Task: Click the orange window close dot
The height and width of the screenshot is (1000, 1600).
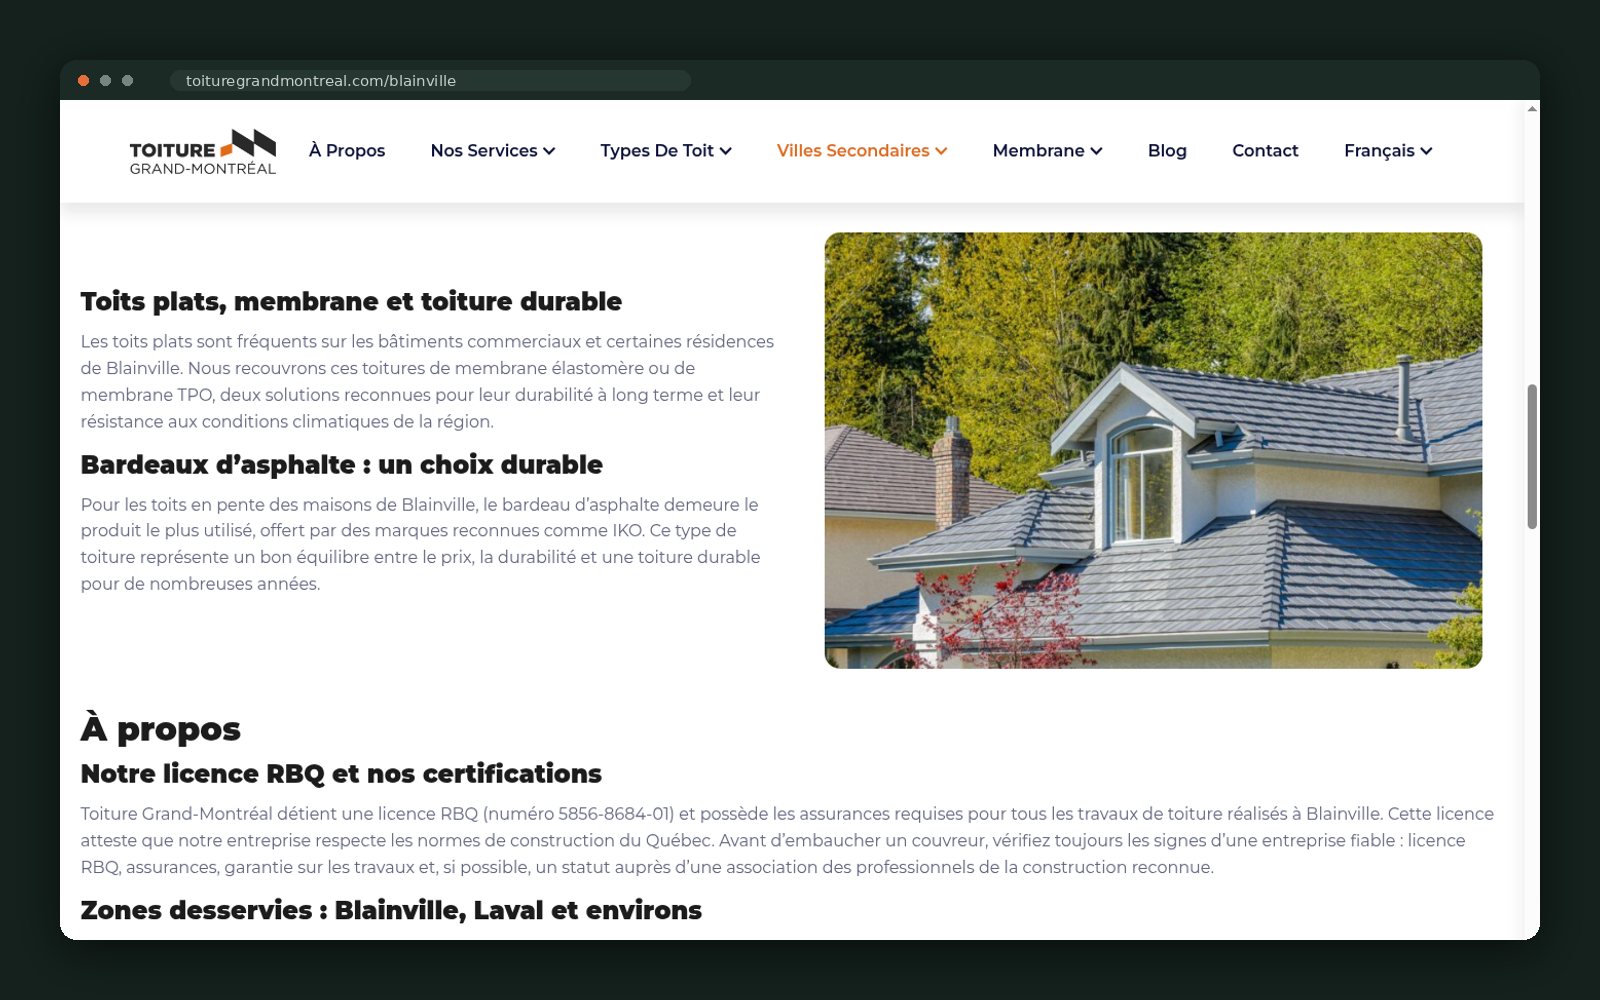Action: point(84,81)
